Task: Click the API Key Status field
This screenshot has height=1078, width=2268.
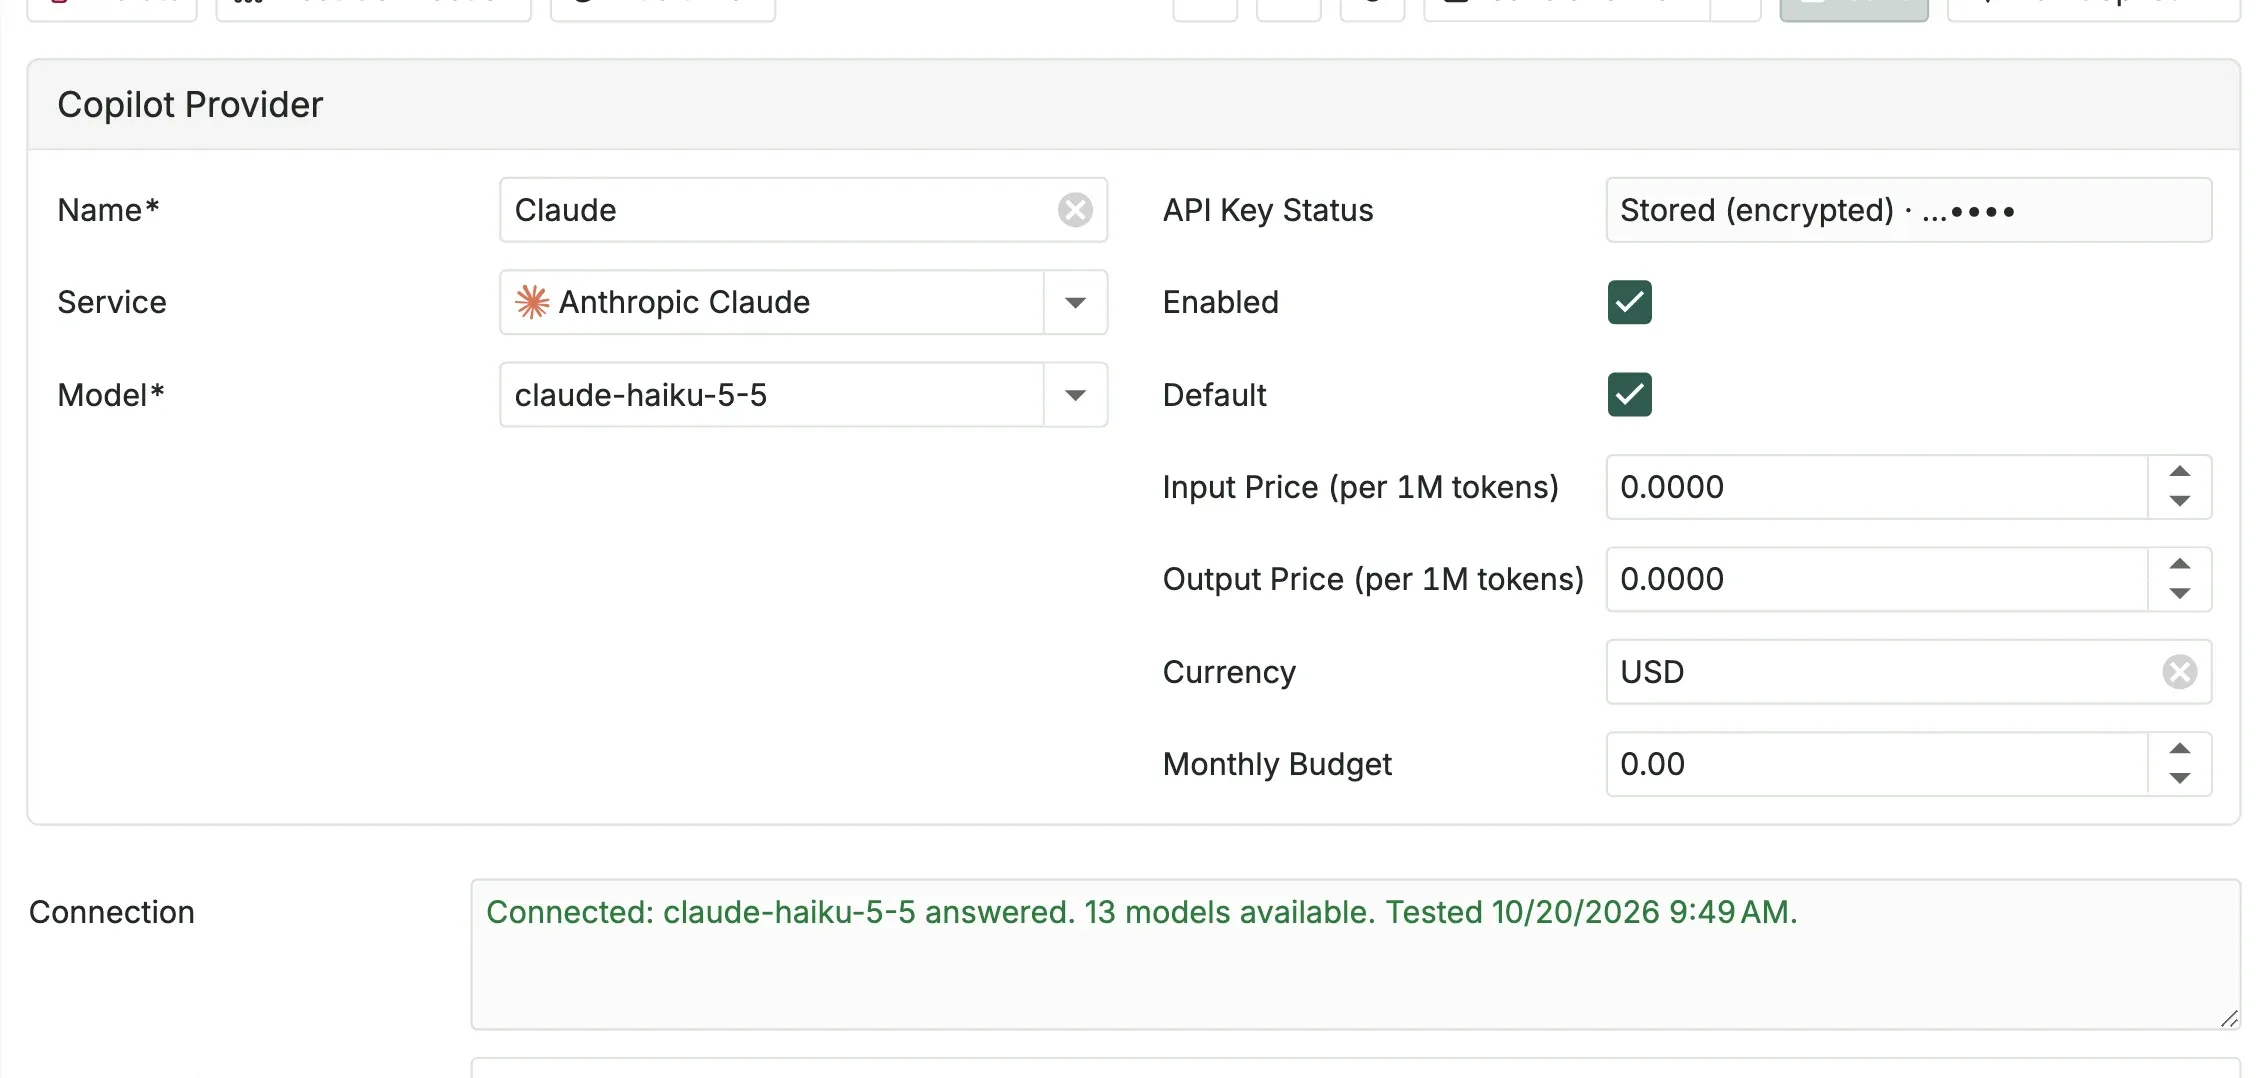Action: 1908,210
